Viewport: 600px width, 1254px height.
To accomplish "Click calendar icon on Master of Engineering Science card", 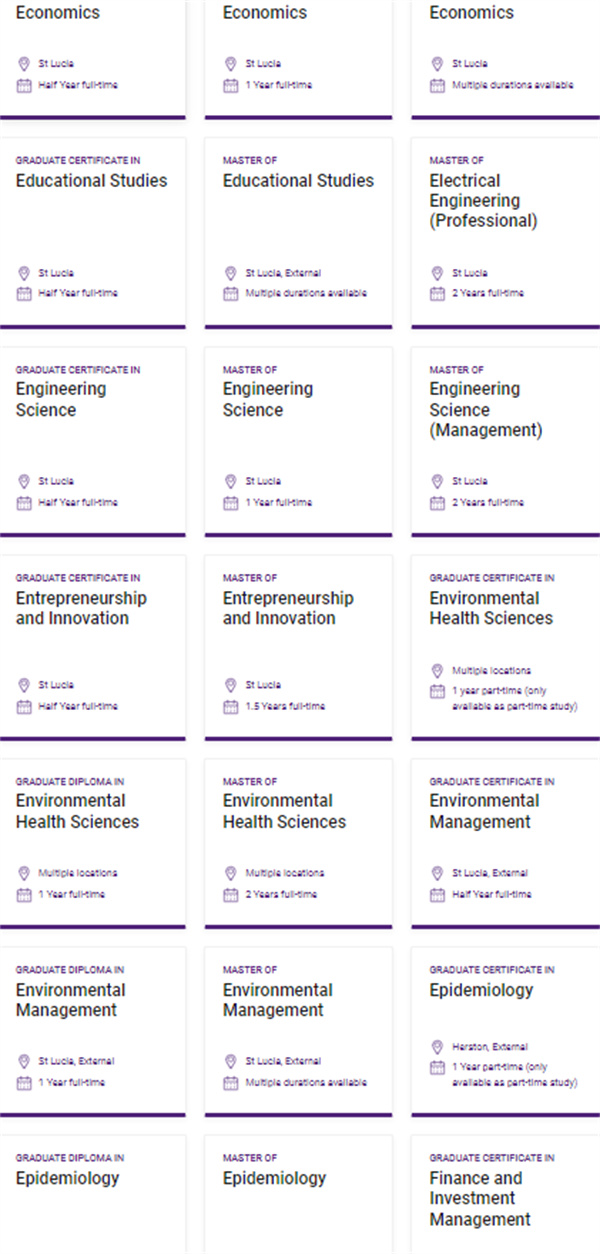I will click(230, 502).
